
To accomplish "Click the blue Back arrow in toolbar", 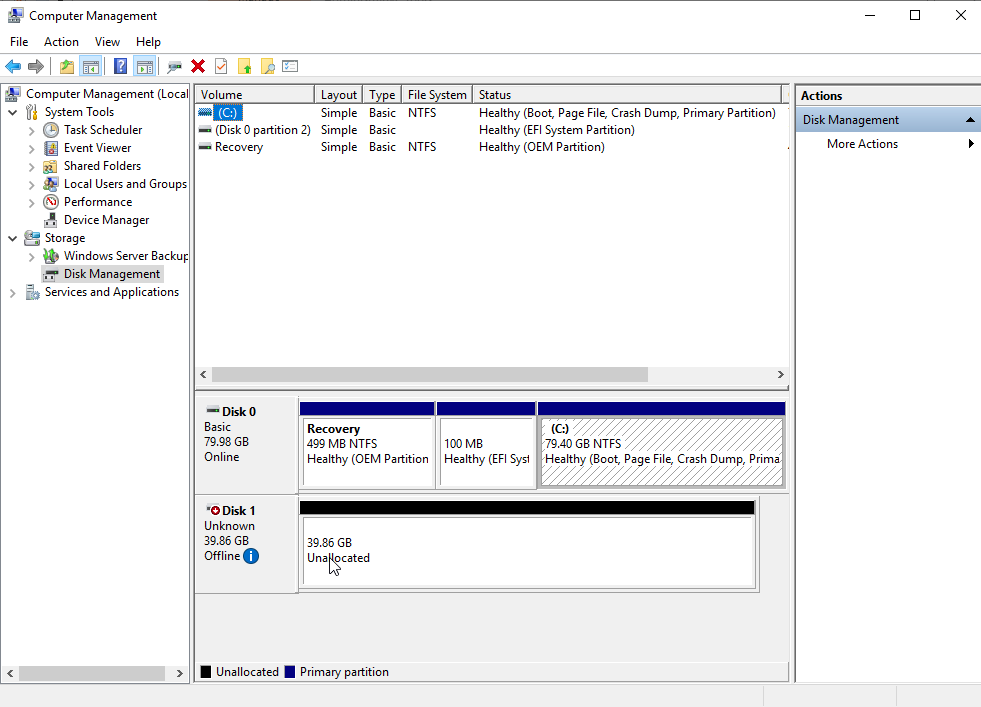I will click(x=13, y=66).
